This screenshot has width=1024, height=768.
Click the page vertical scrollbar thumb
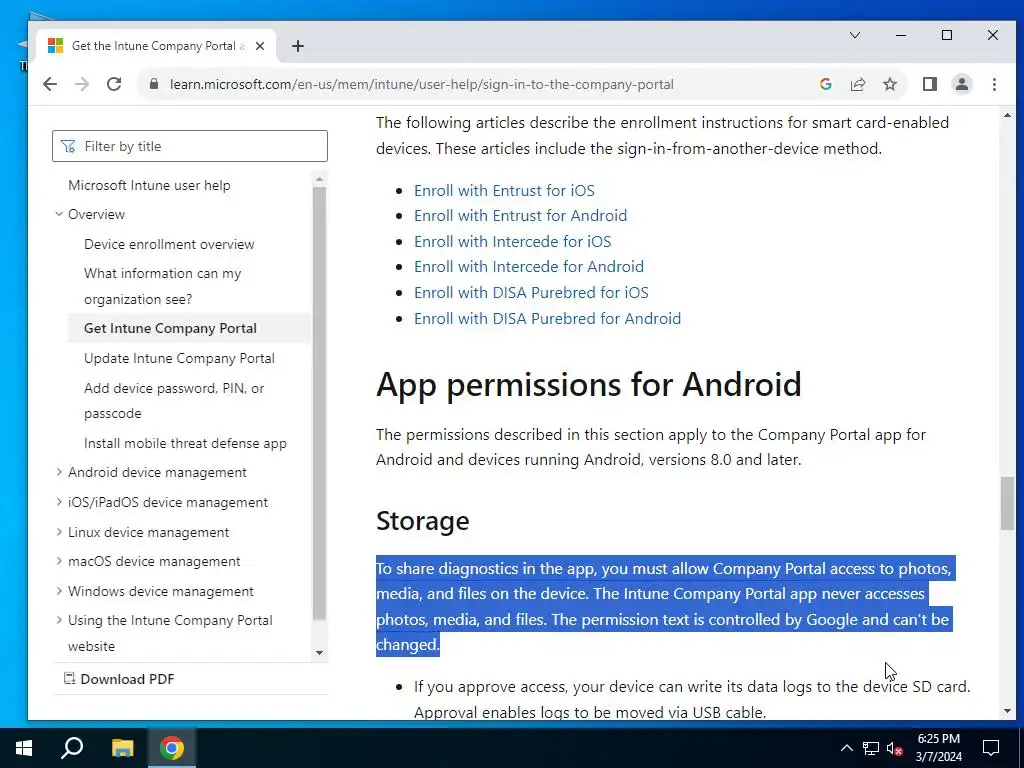(1007, 504)
